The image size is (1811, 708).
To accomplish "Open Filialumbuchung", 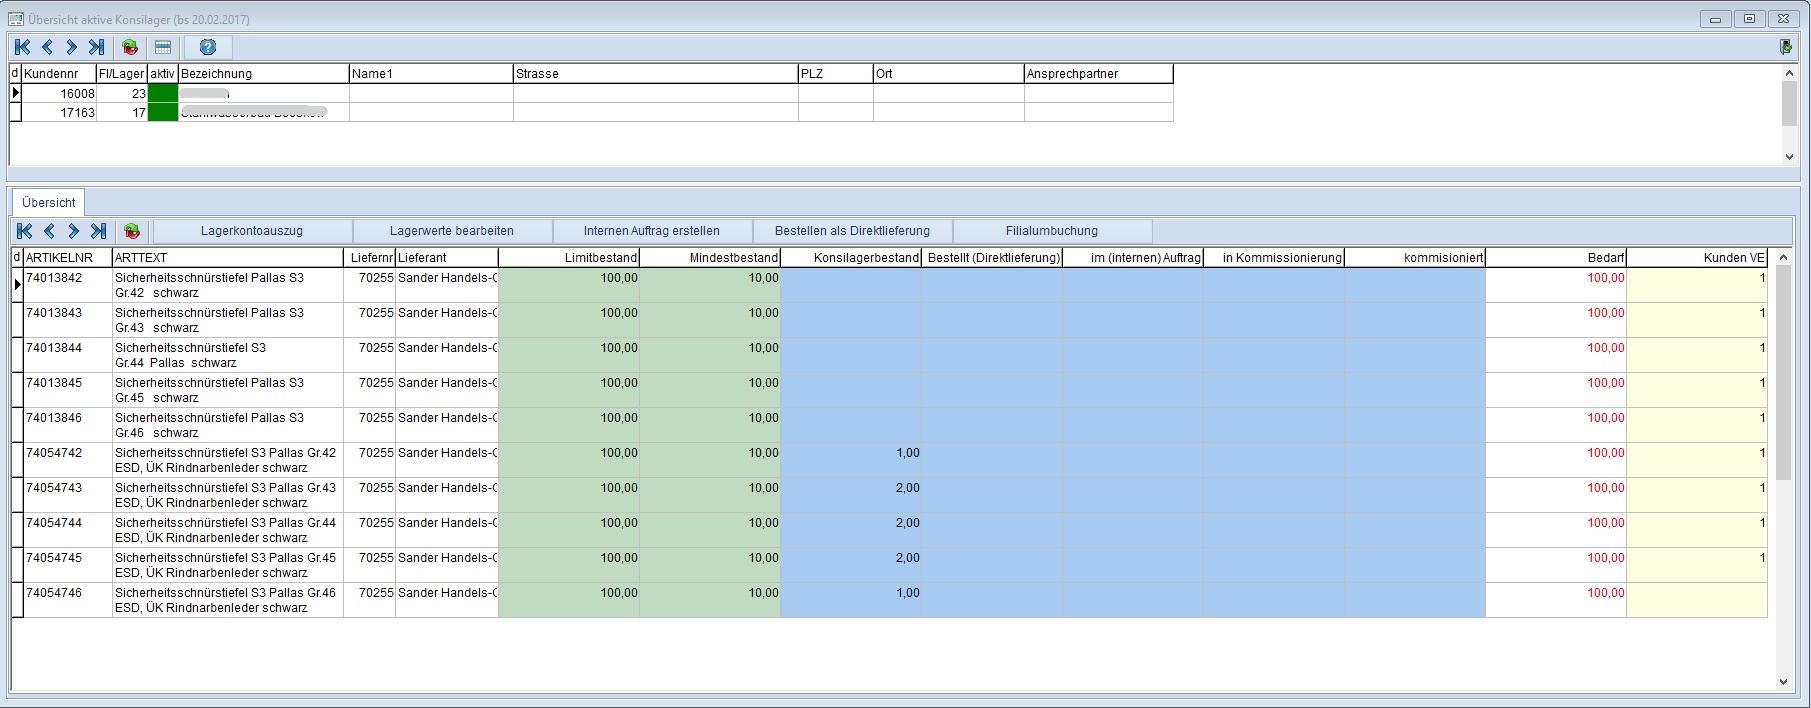I will coord(1052,231).
